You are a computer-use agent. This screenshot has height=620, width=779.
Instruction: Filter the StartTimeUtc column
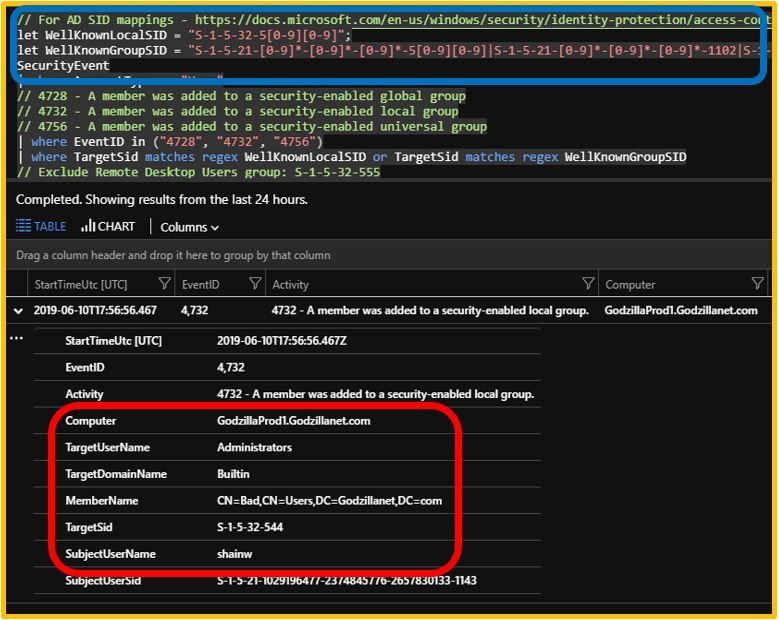click(164, 284)
